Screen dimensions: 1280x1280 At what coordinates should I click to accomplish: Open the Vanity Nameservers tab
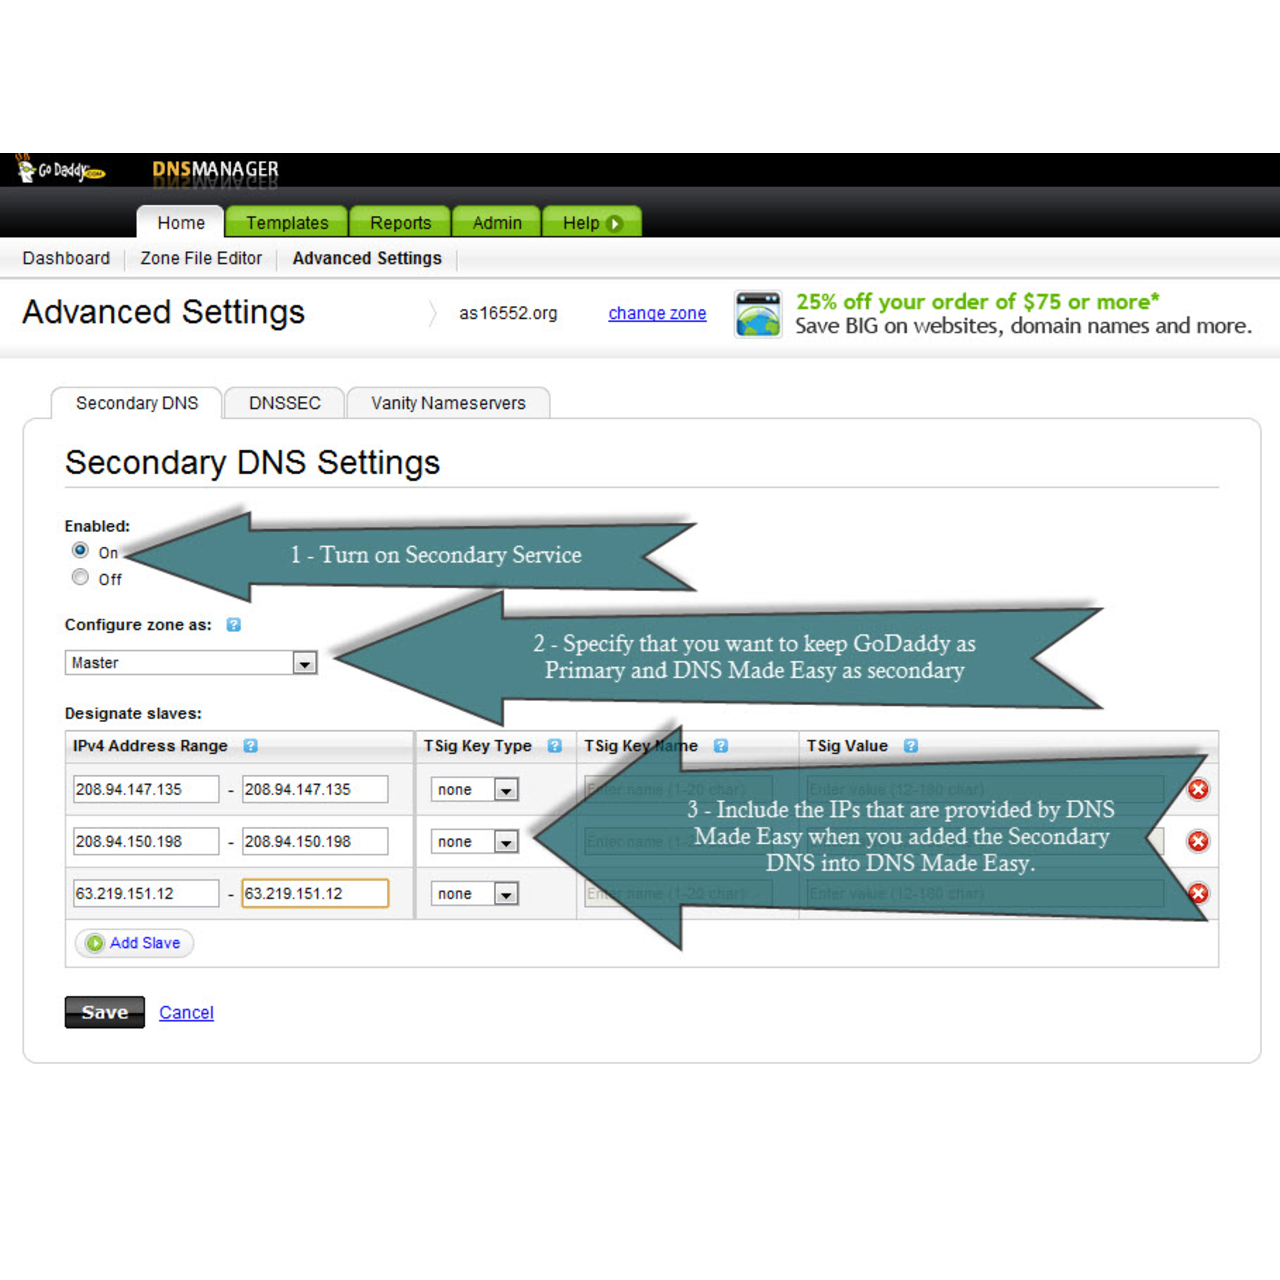coord(448,403)
